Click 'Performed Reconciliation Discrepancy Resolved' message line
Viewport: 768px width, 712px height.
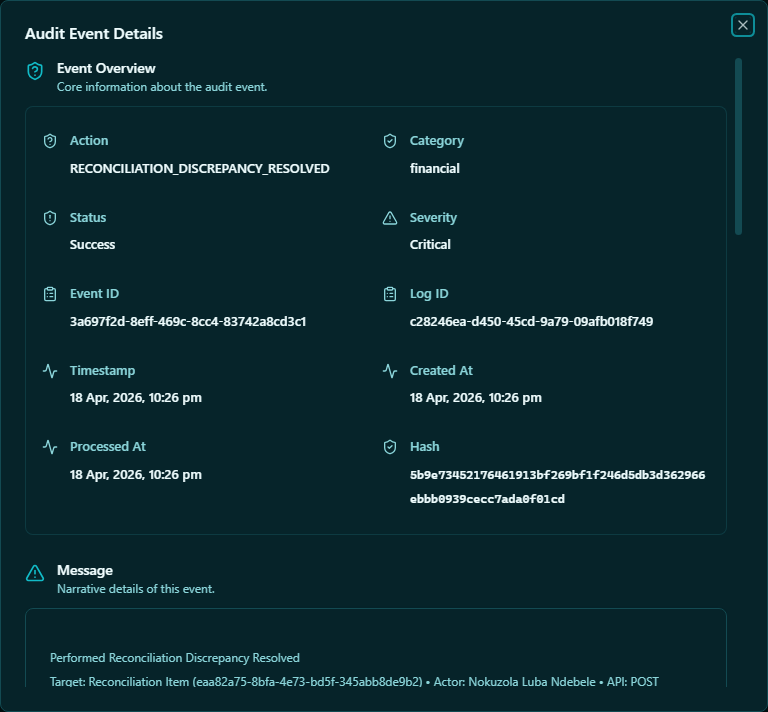click(x=174, y=658)
